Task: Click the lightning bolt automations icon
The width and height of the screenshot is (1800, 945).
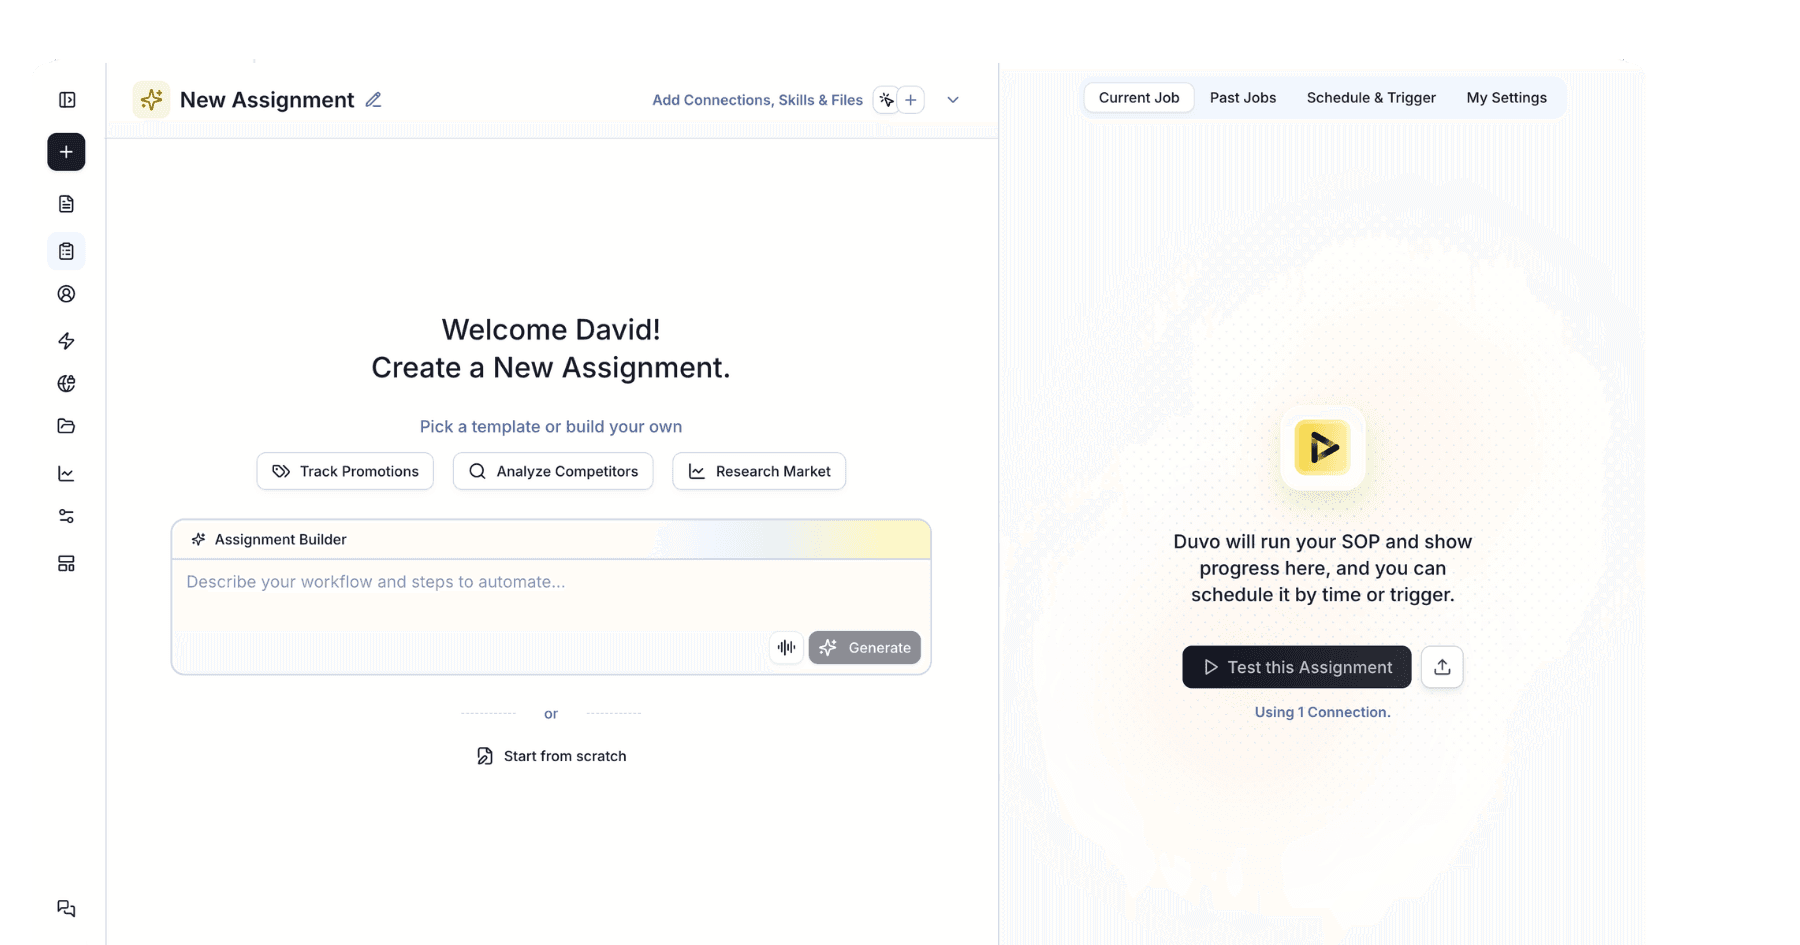Action: (x=66, y=341)
